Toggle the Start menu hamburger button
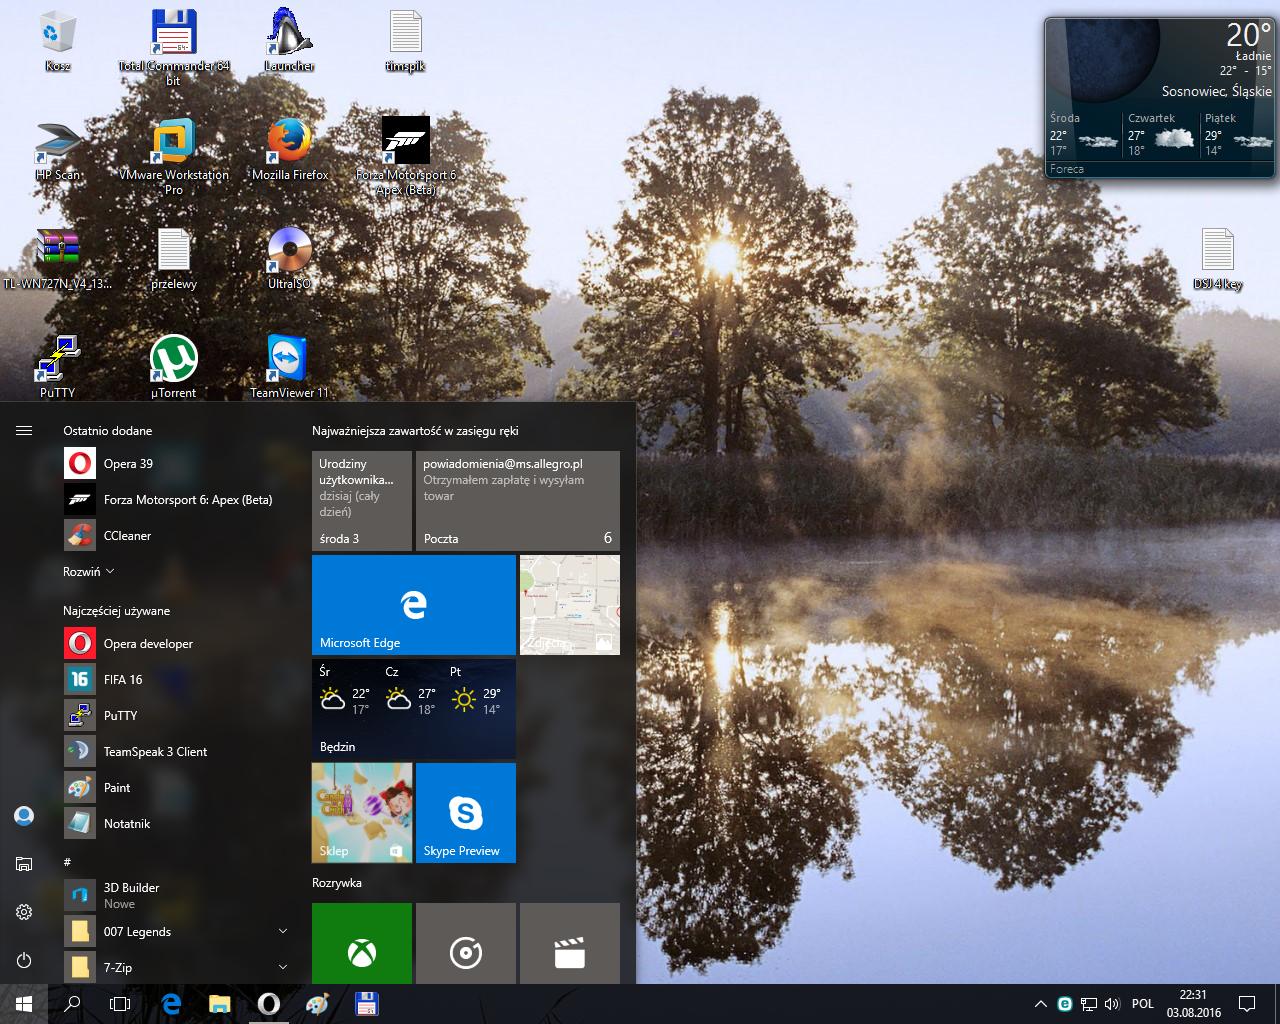 (x=24, y=431)
